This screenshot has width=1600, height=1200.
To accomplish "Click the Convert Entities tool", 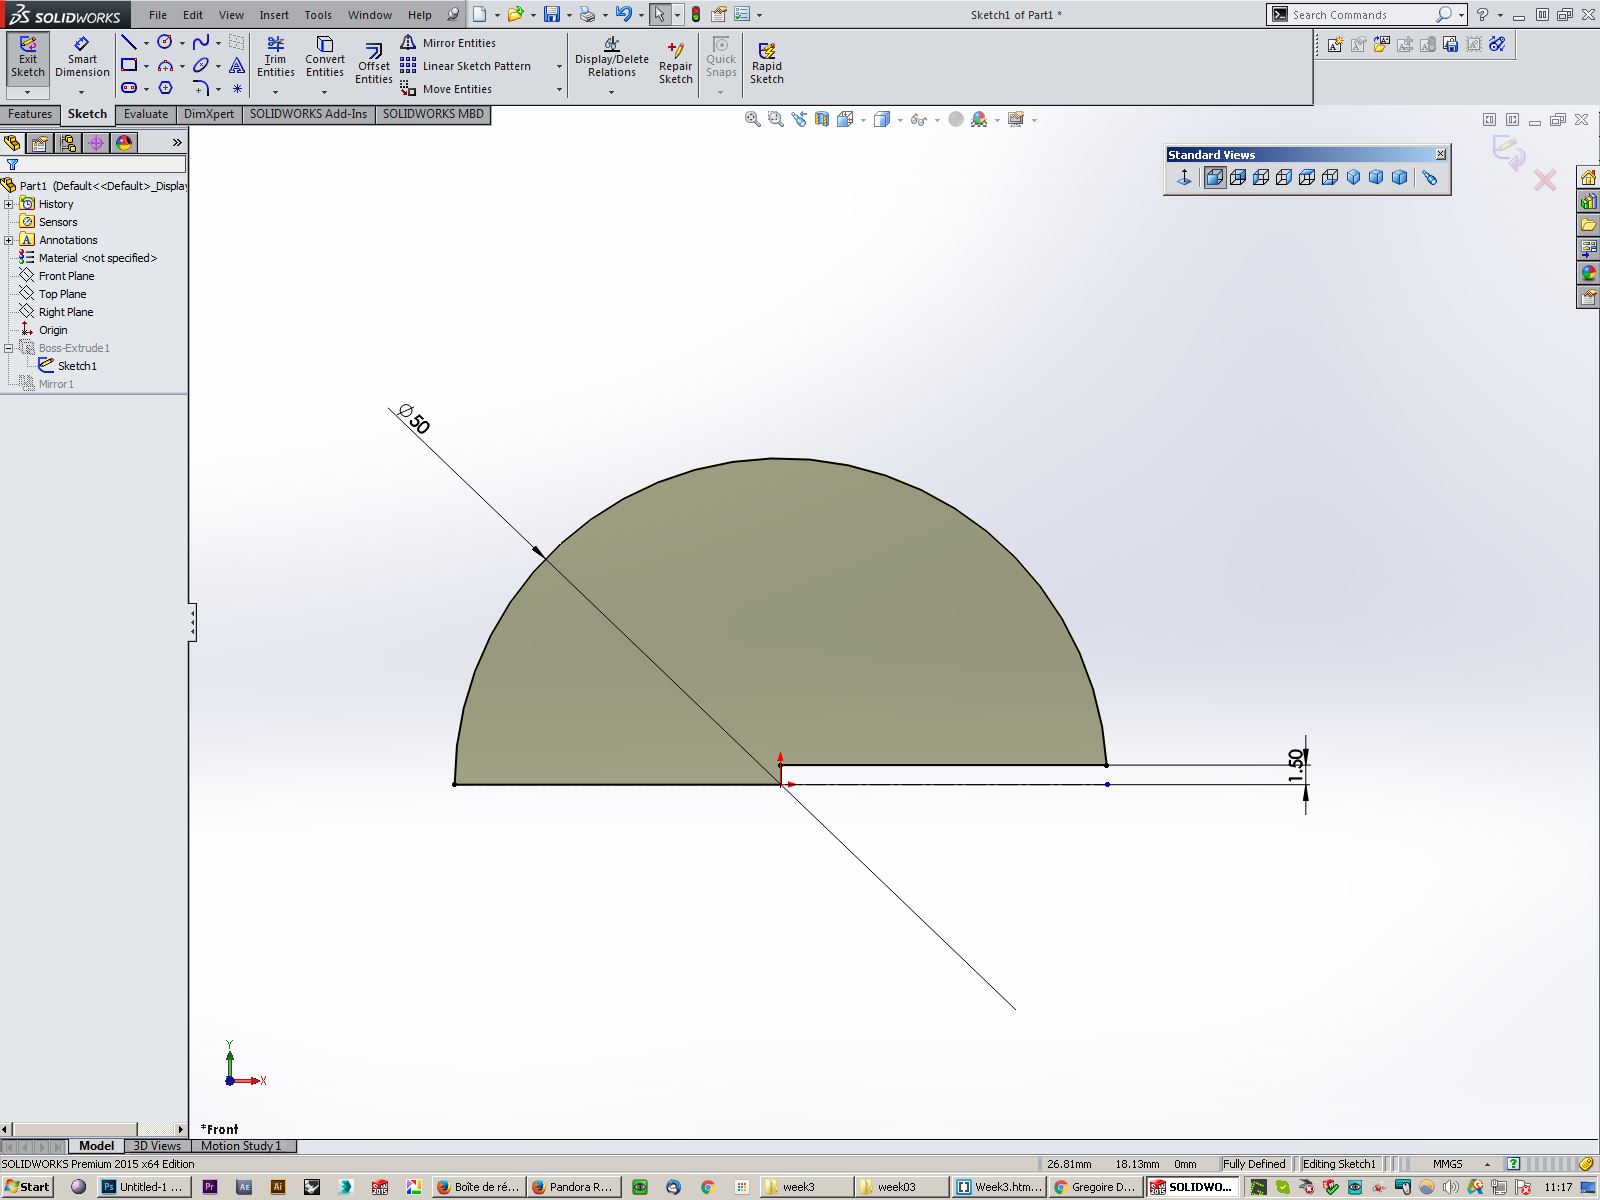I will click(325, 57).
